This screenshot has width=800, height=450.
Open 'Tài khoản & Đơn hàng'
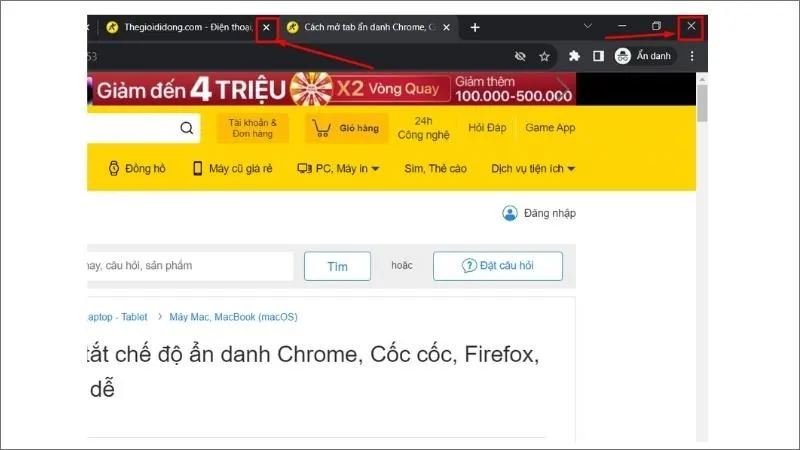coord(253,128)
